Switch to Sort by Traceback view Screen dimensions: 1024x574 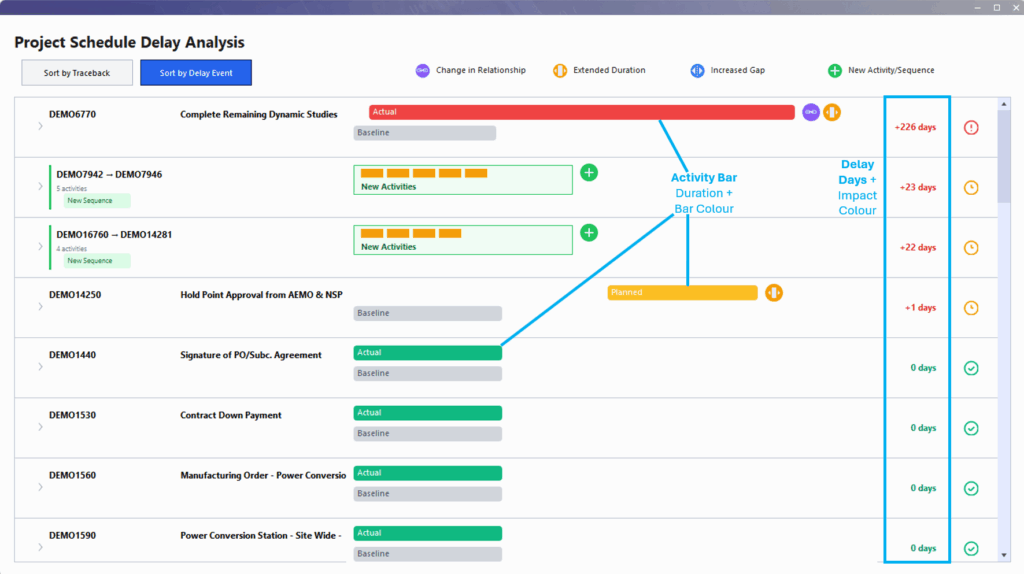77,73
